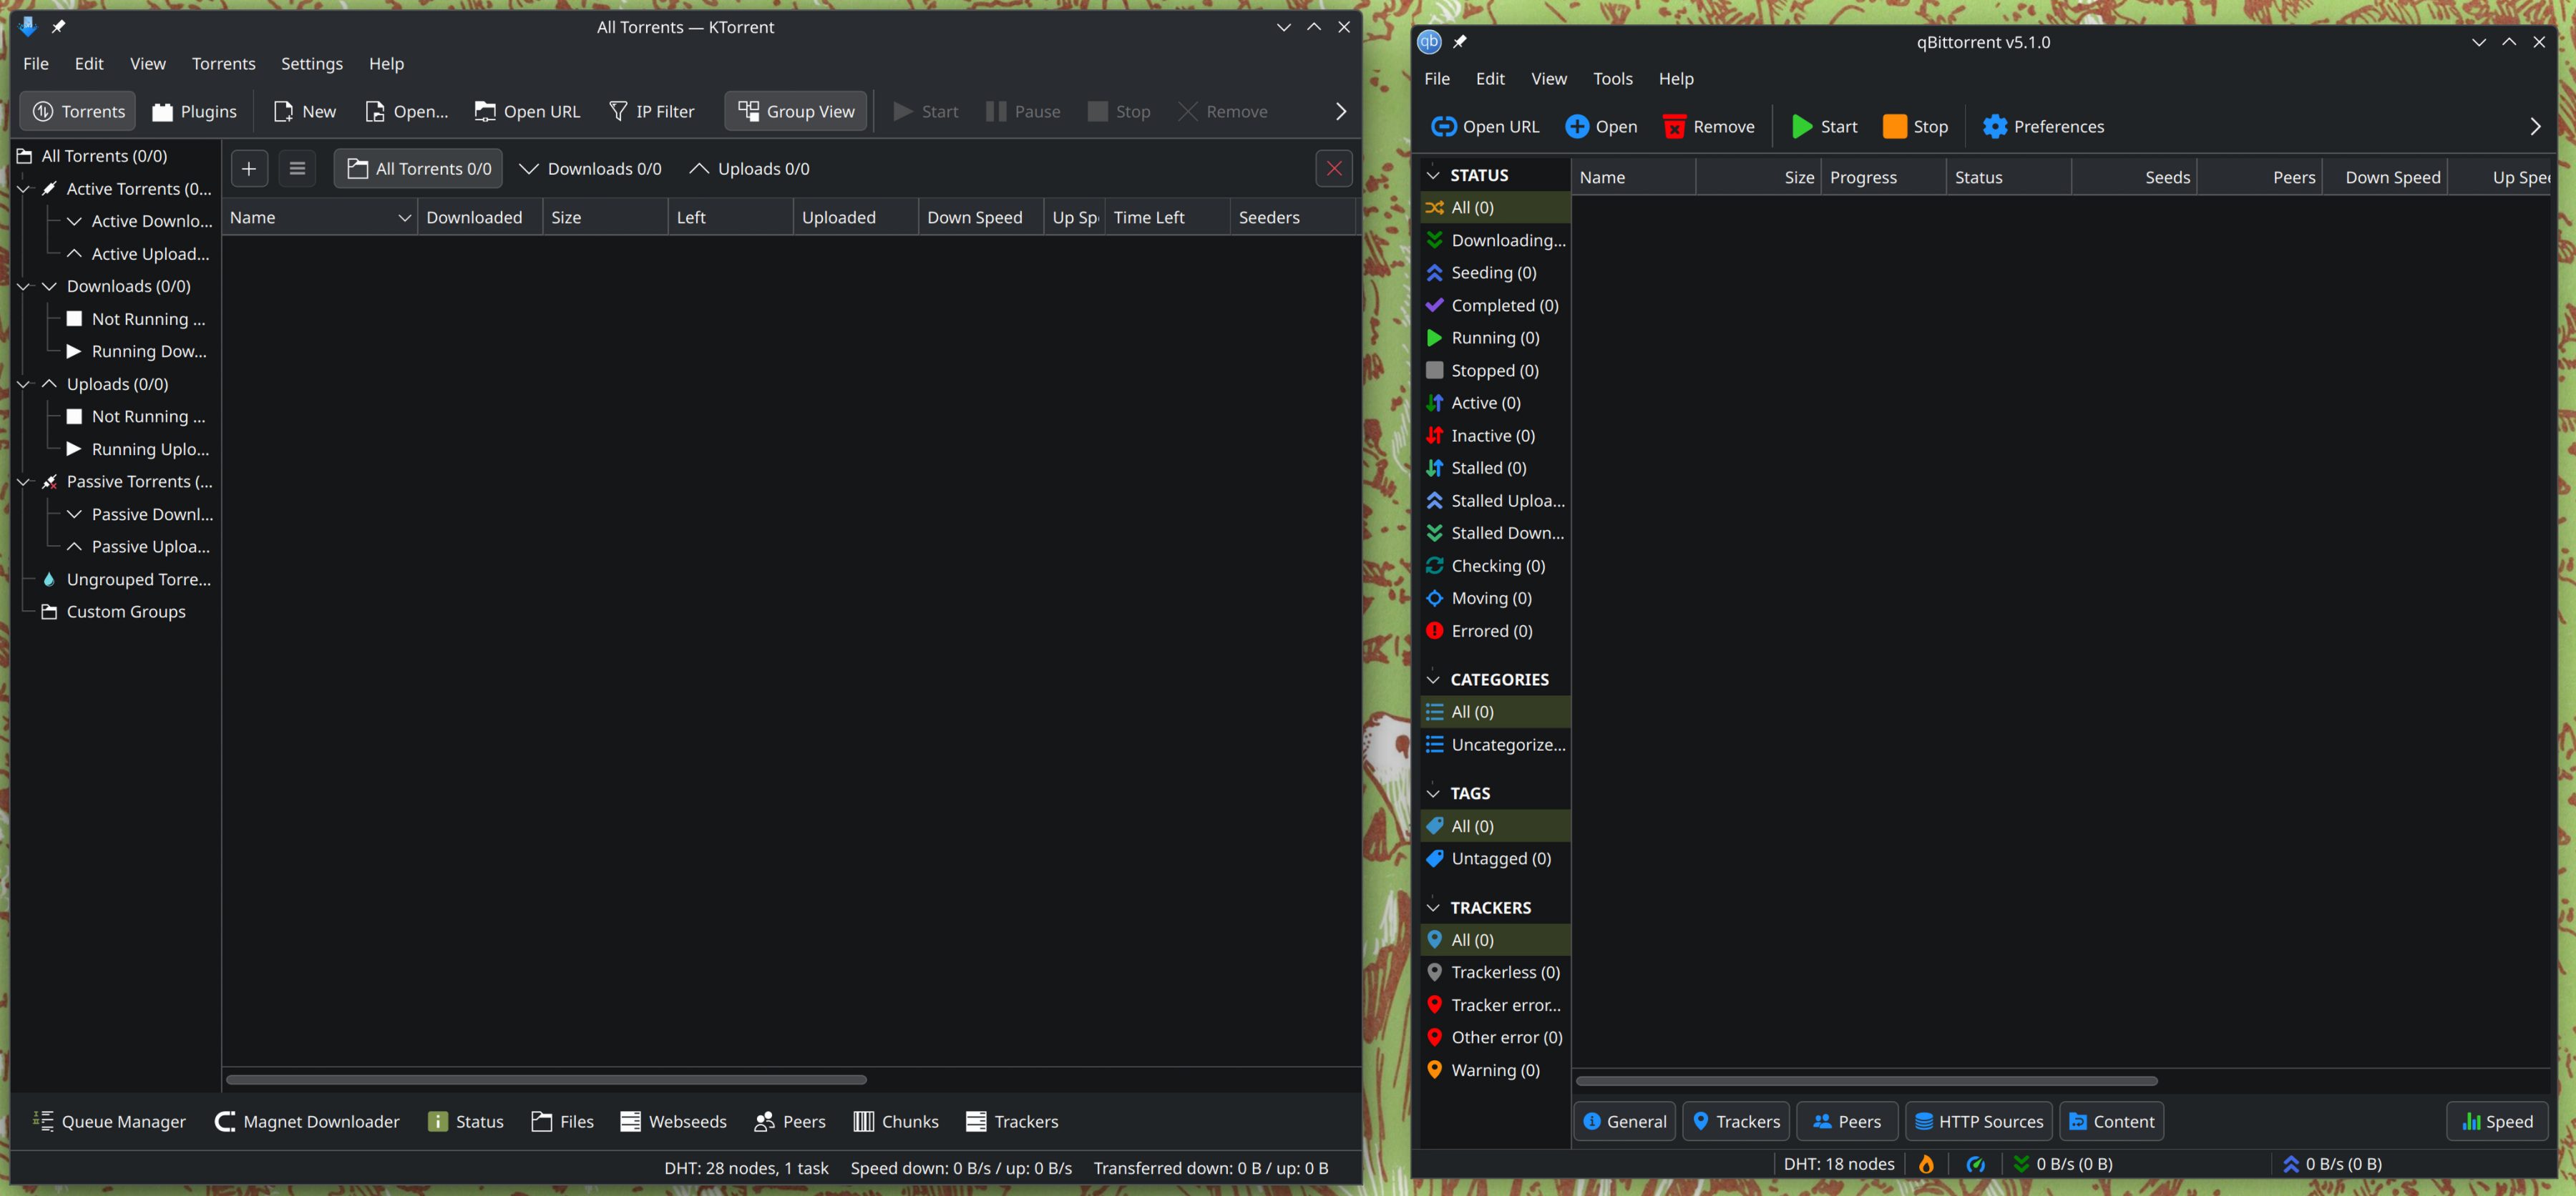Open the Magnet Downloader panel
2576x1196 pixels.
tap(307, 1121)
